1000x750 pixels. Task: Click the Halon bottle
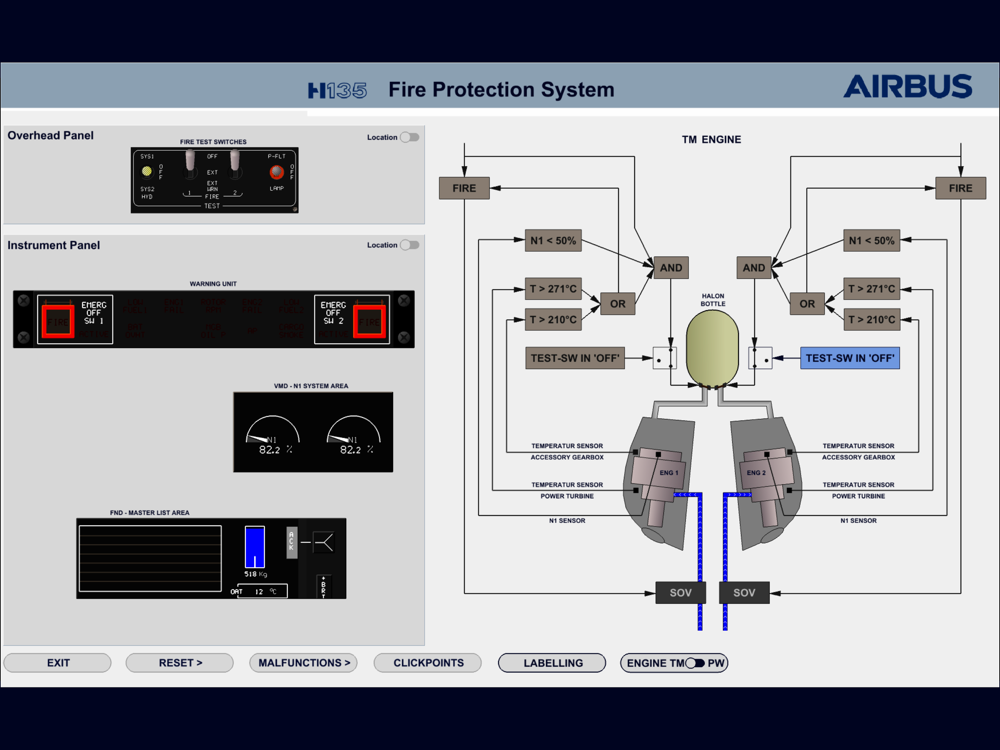pos(712,348)
